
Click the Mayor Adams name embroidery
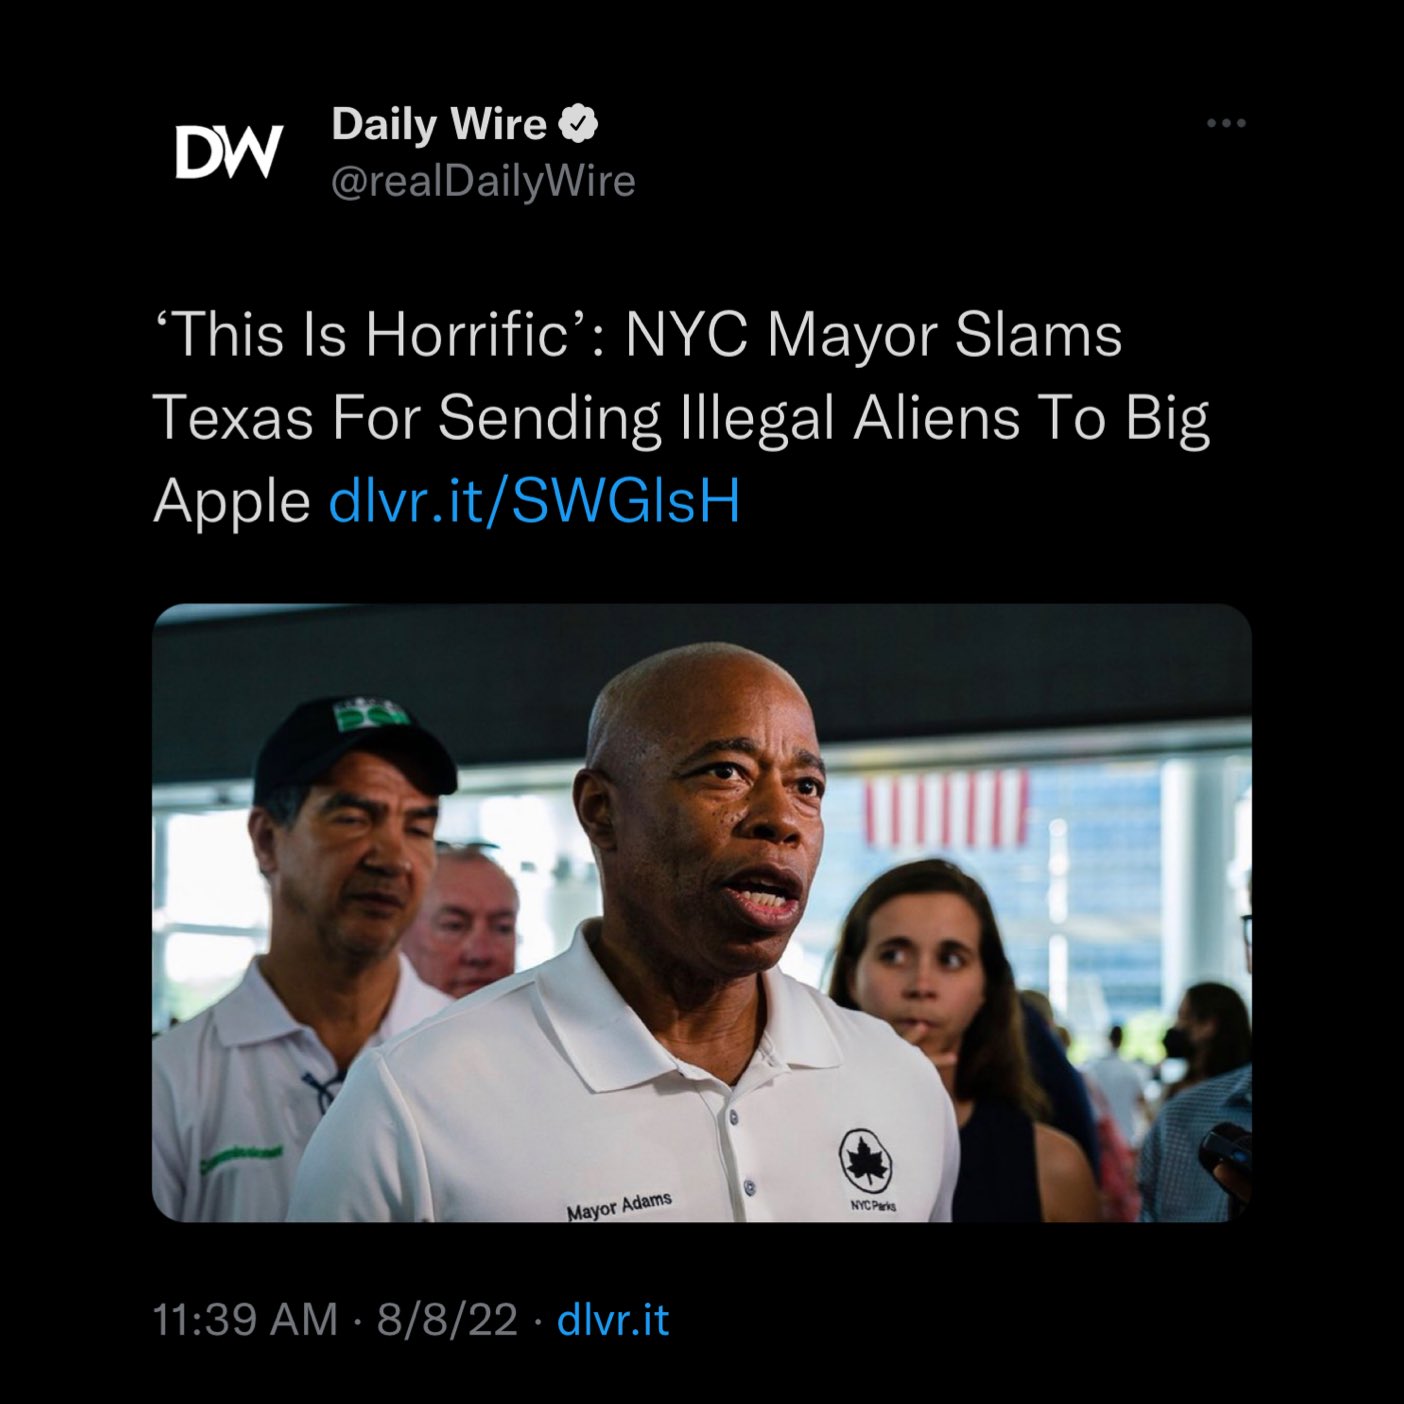(x=619, y=1206)
